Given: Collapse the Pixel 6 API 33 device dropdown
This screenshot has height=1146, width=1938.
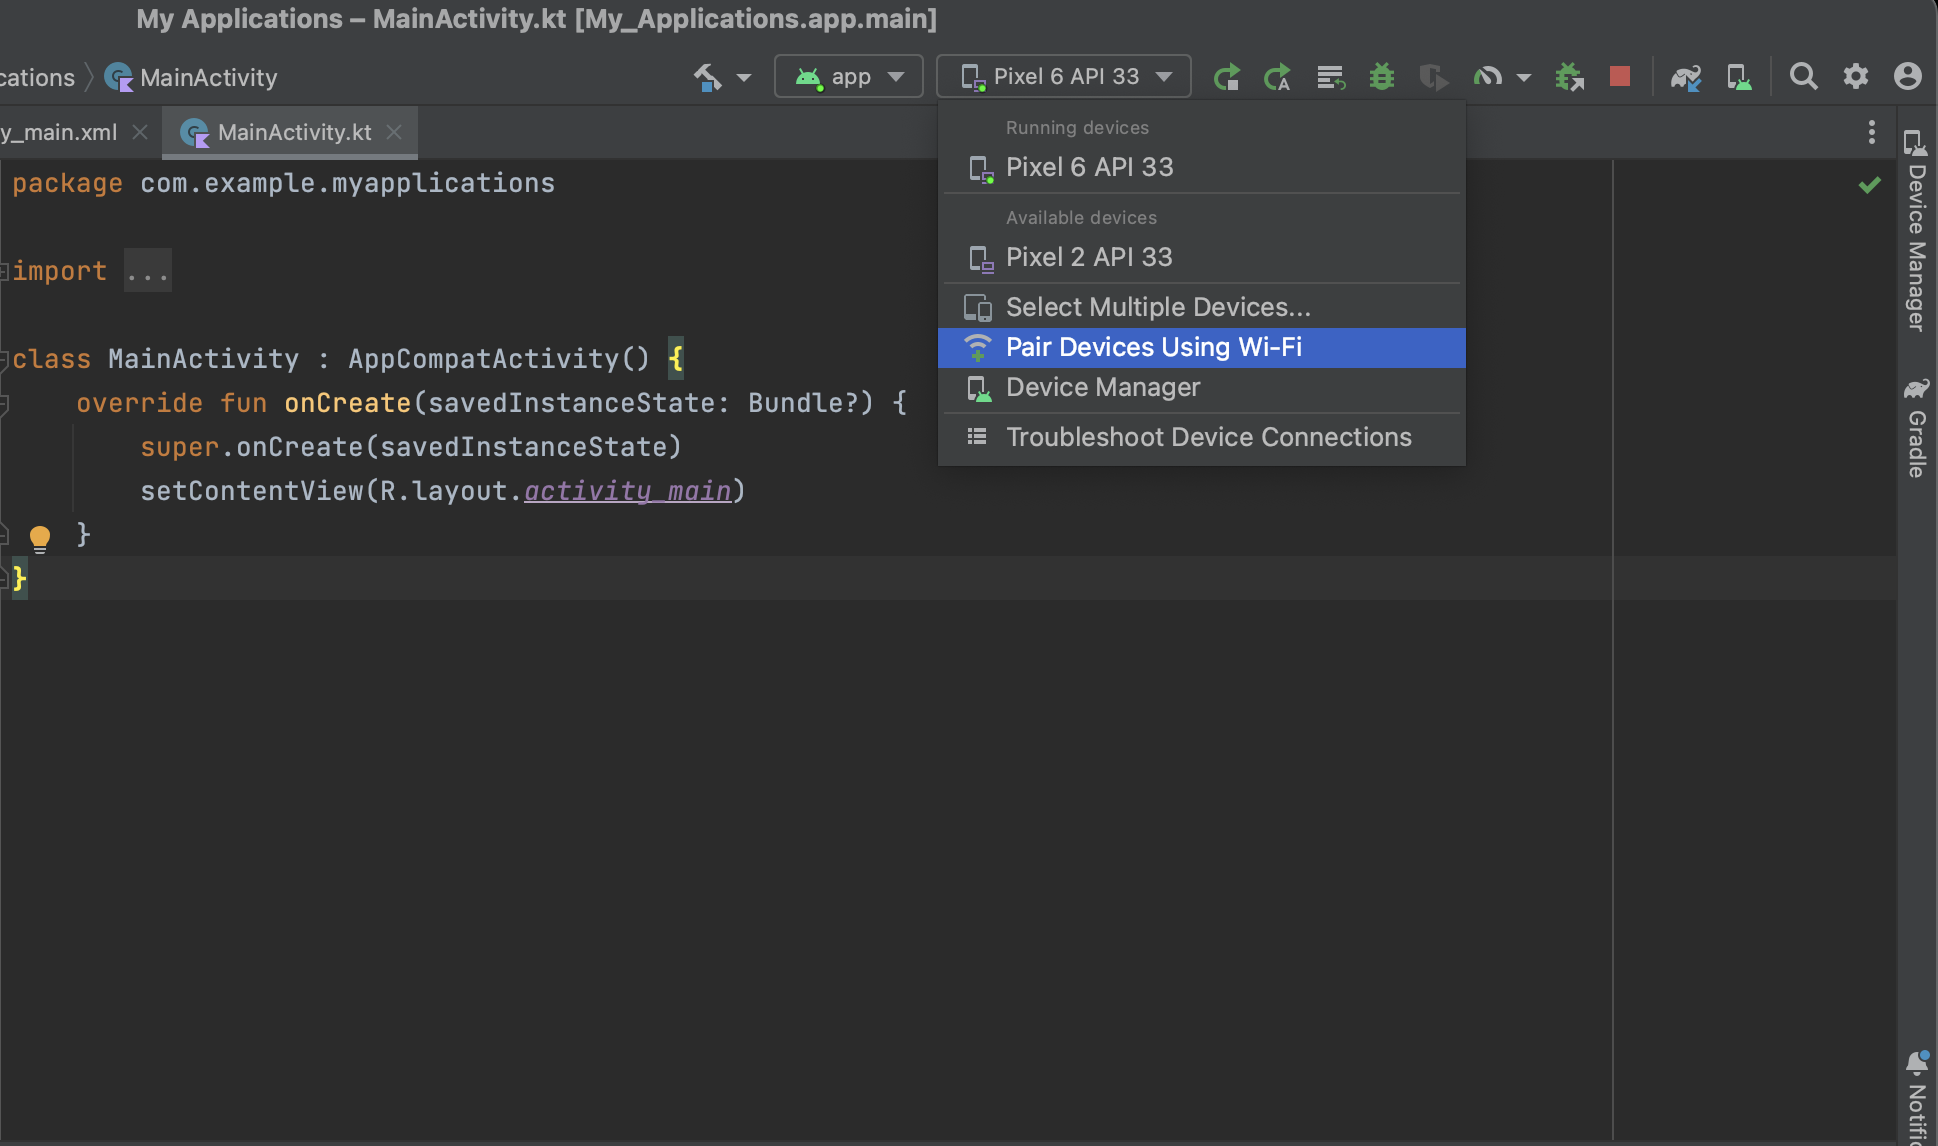Looking at the screenshot, I should (x=1064, y=77).
